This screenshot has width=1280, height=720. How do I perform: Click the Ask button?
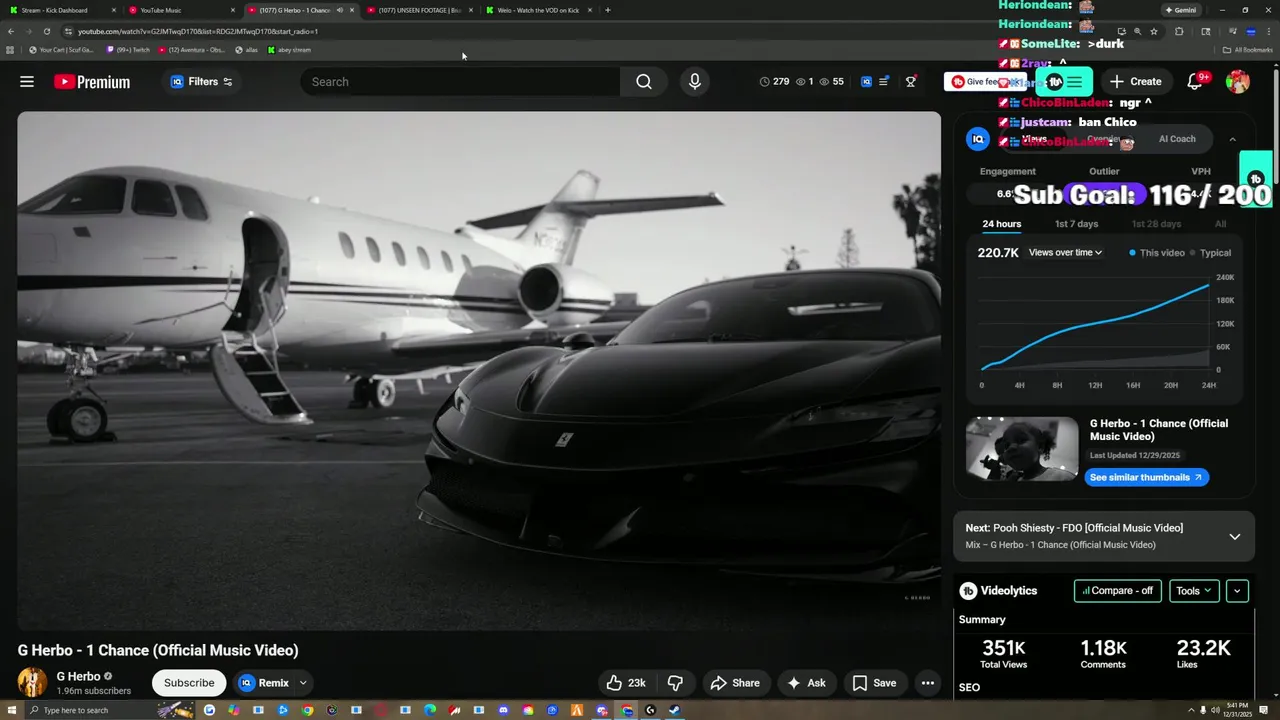click(807, 683)
